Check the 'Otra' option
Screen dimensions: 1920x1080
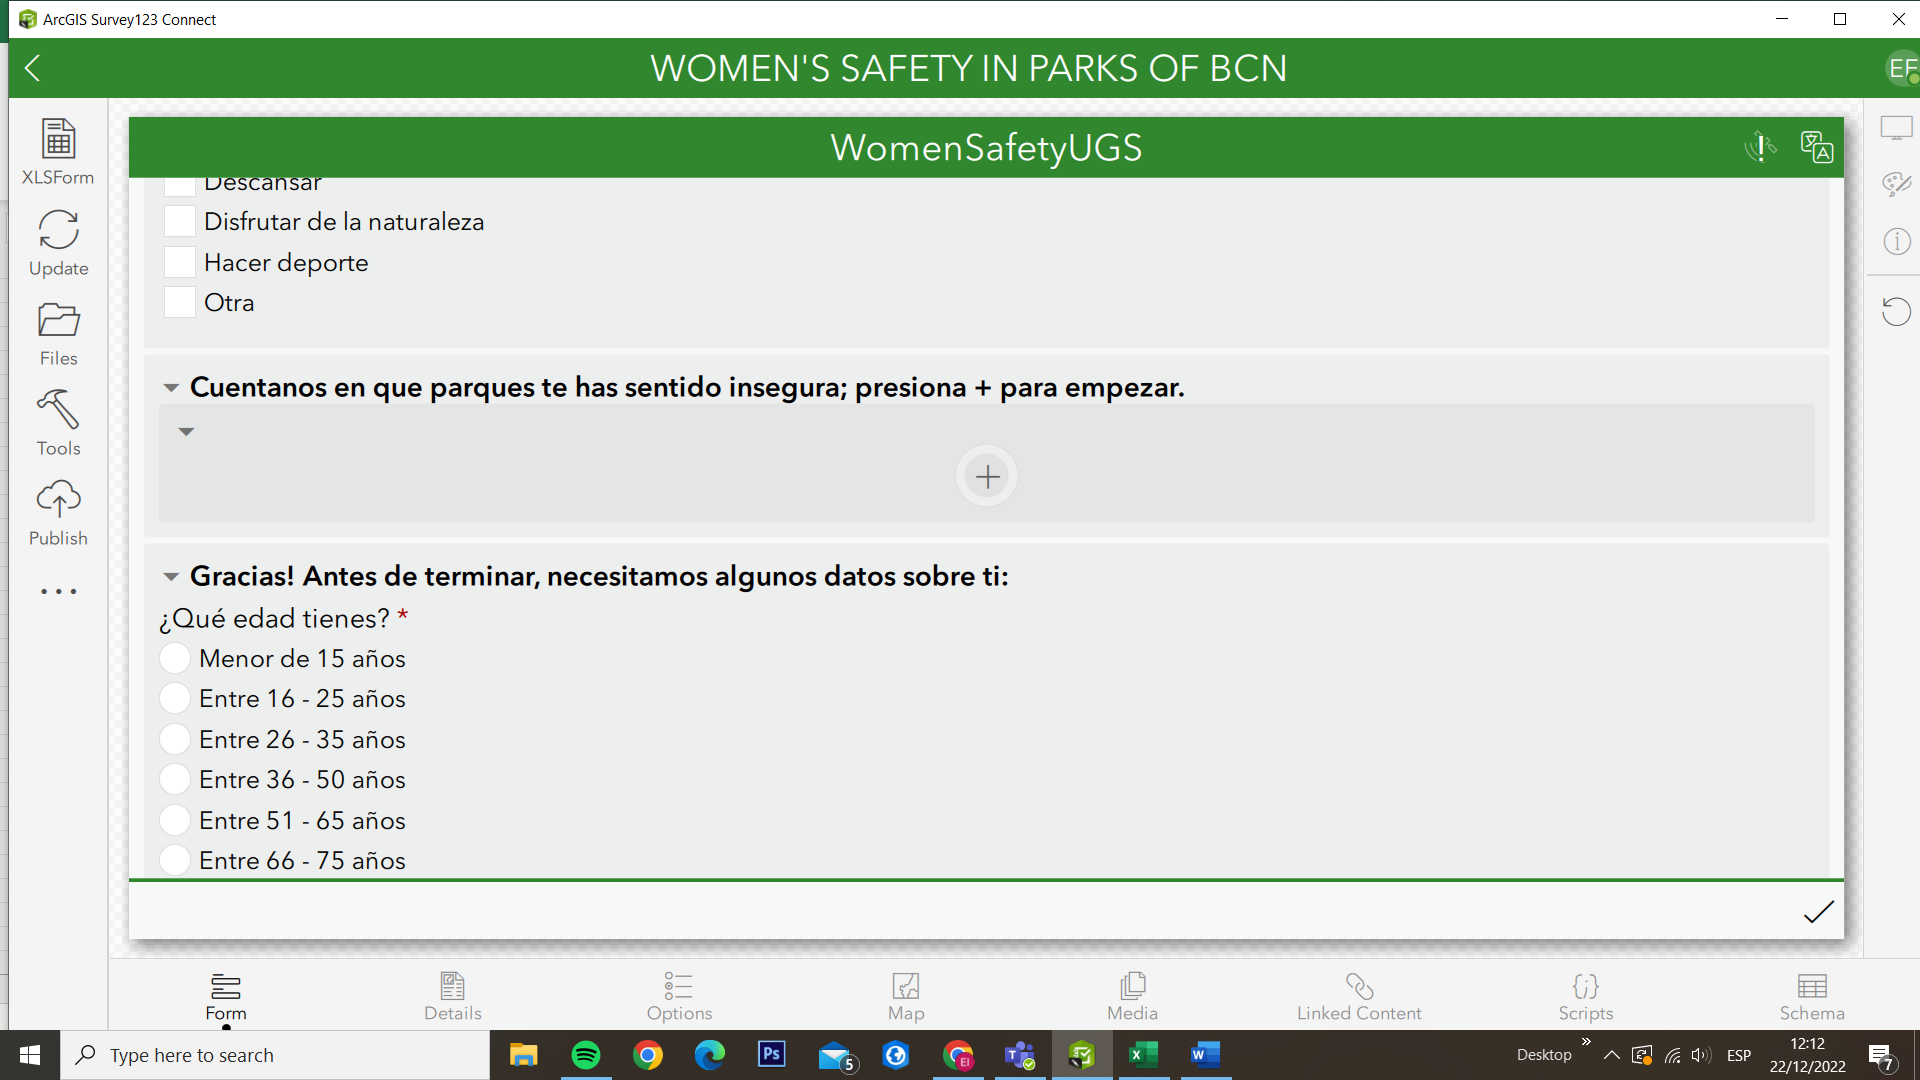point(179,301)
